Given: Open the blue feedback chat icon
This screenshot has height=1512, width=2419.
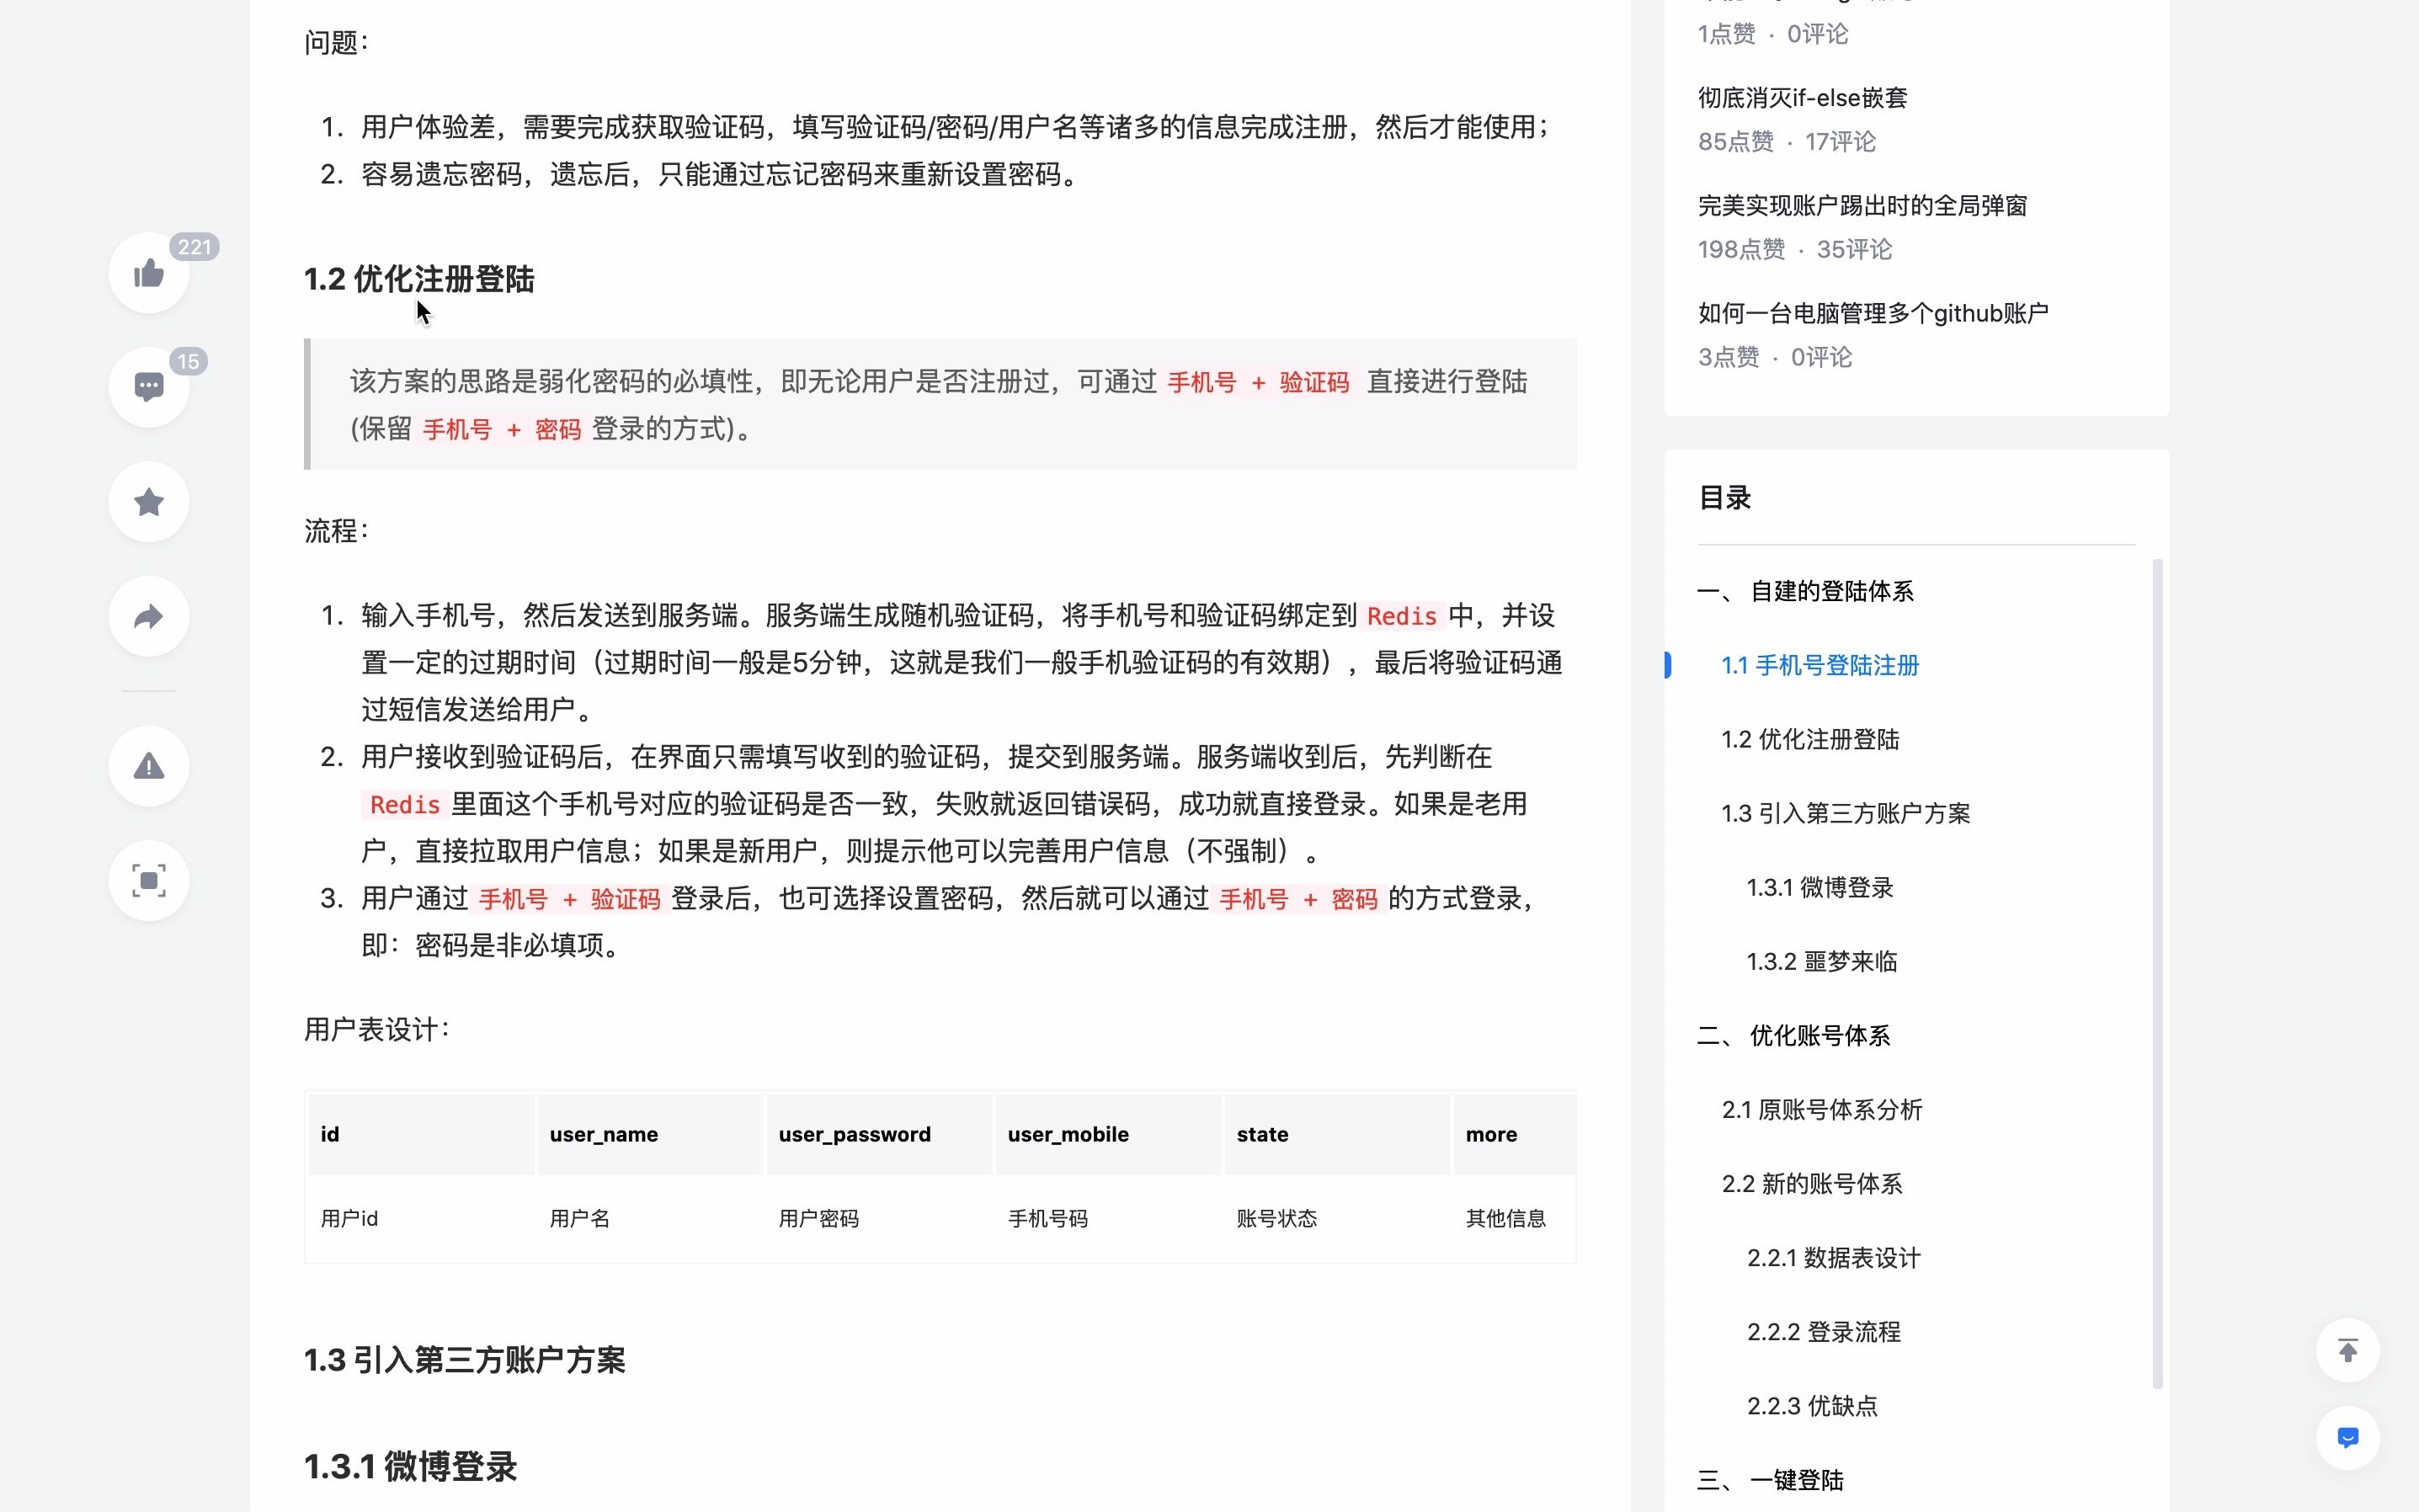Looking at the screenshot, I should pyautogui.click(x=2347, y=1437).
